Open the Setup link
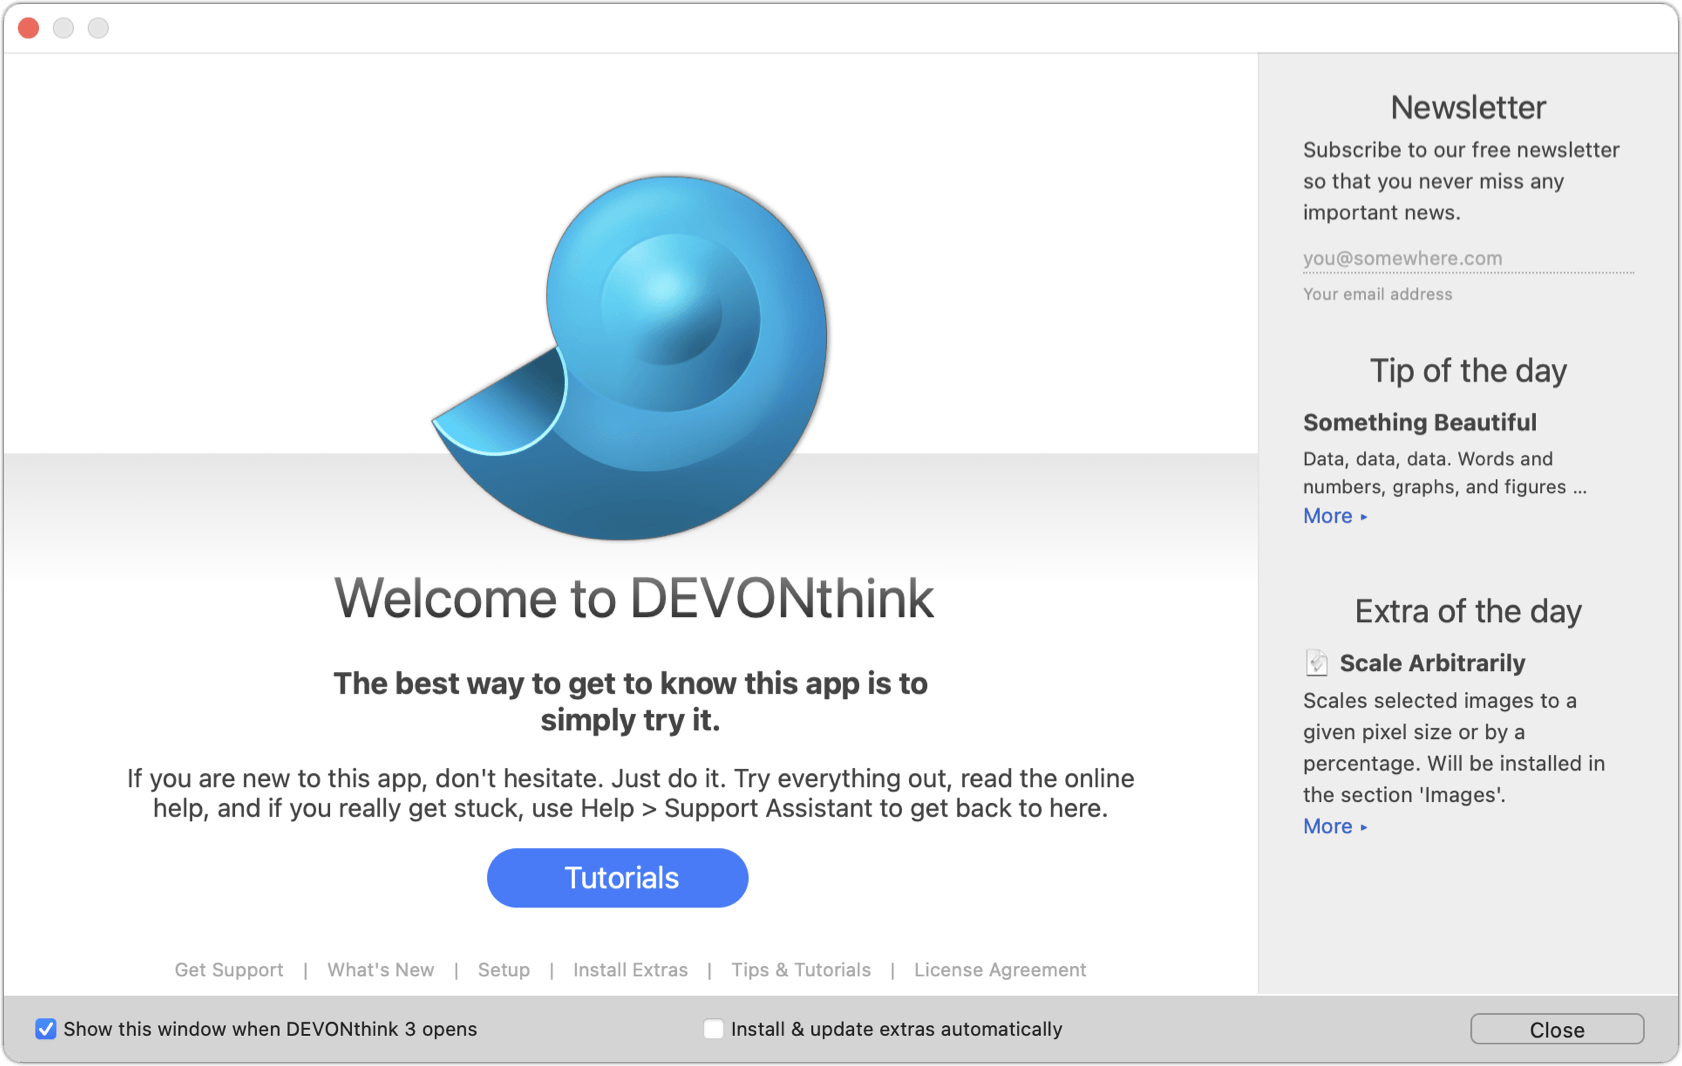Image resolution: width=1682 pixels, height=1066 pixels. 504,970
